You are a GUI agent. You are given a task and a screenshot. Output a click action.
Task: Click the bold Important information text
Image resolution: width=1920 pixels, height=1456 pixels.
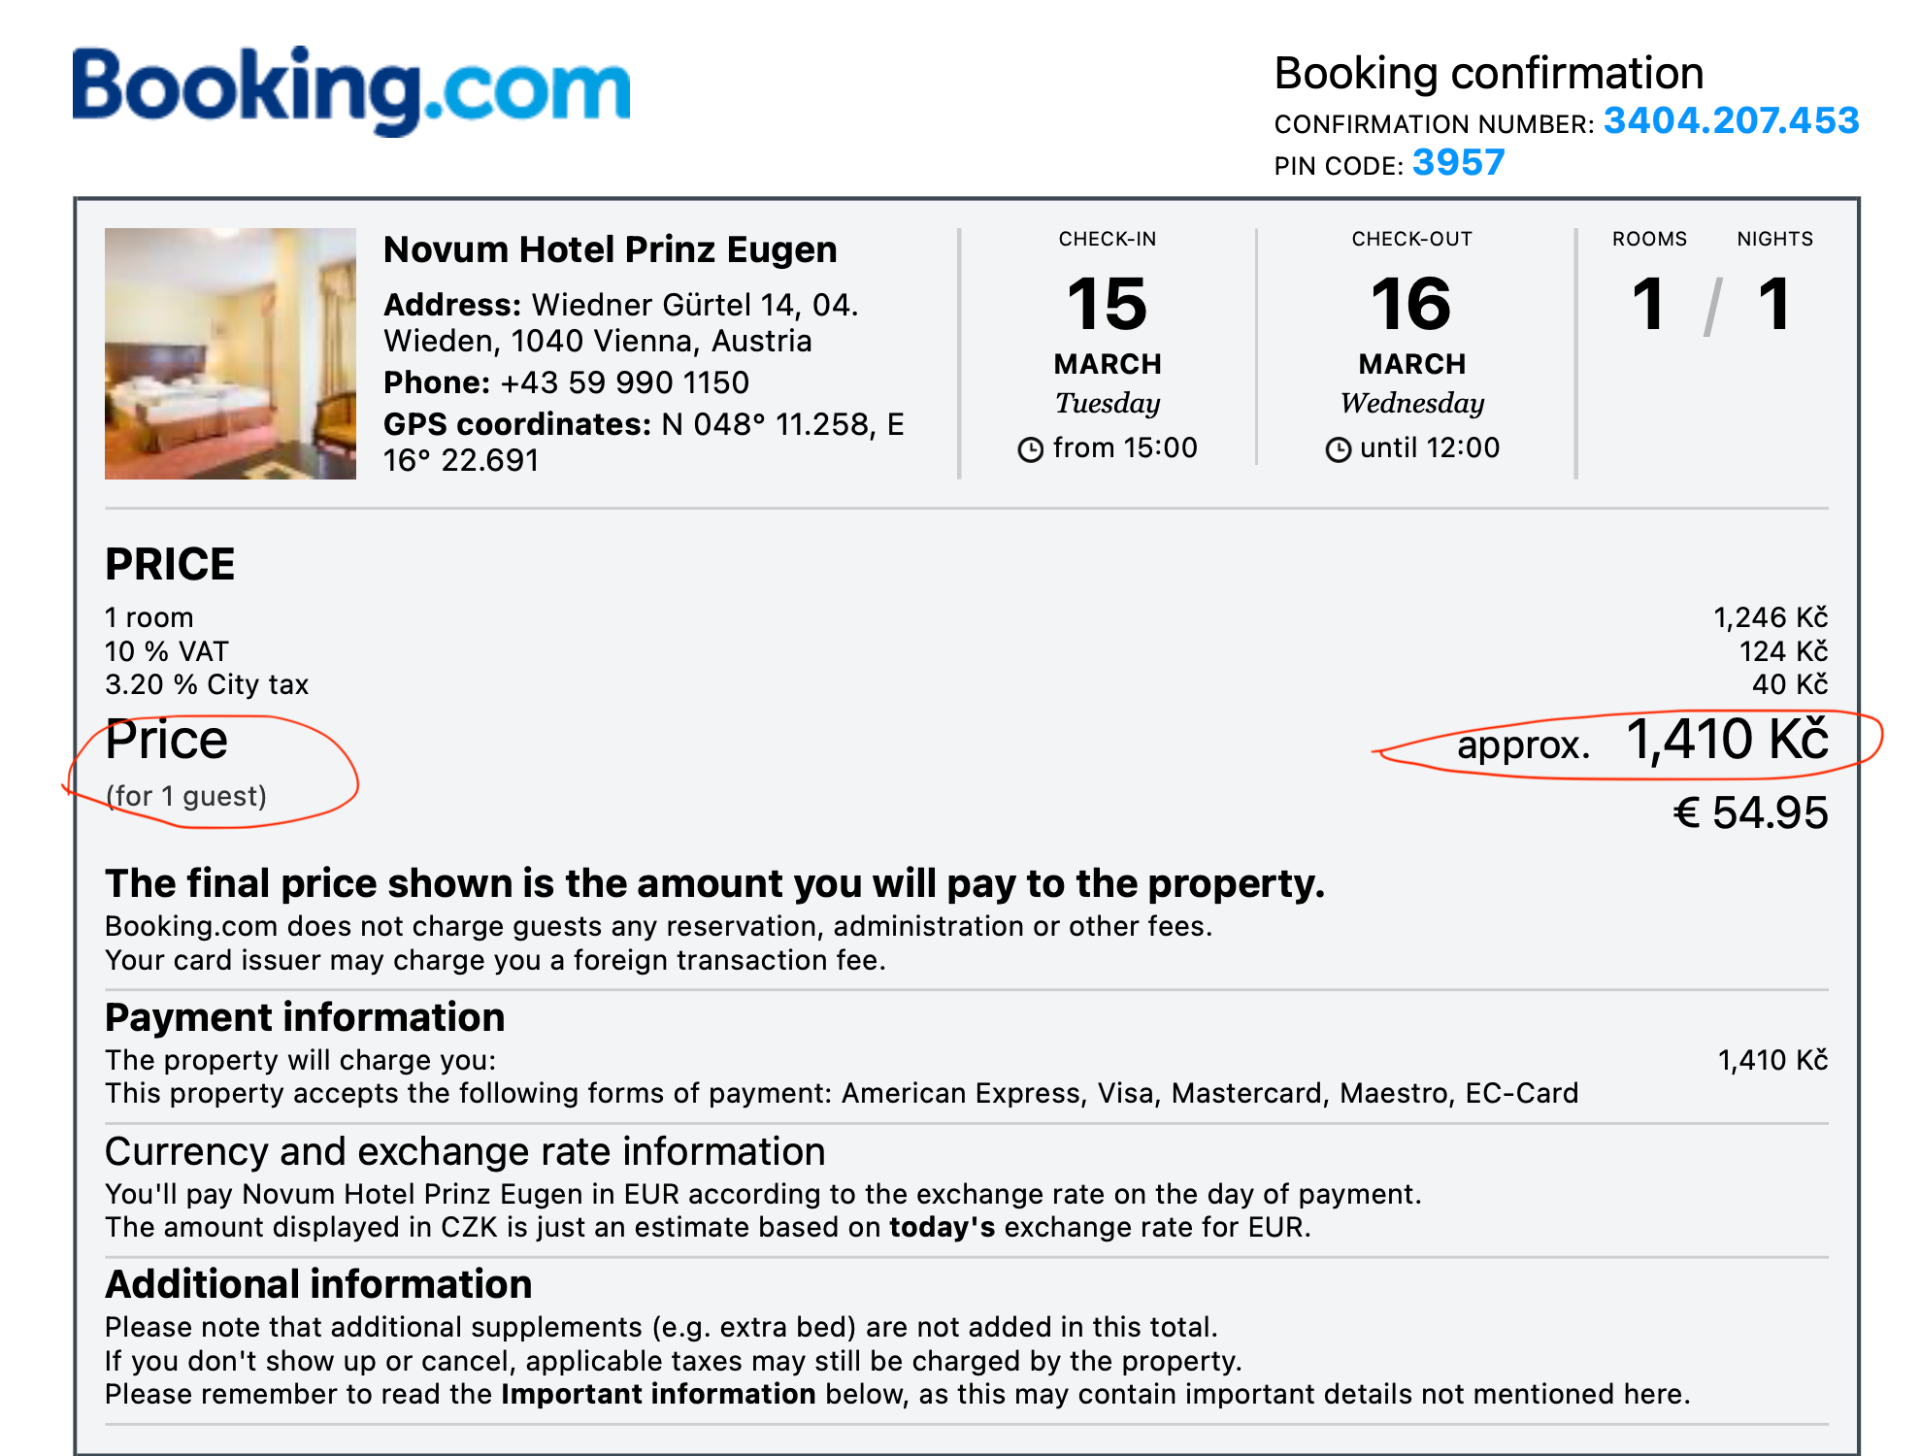pos(658,1394)
